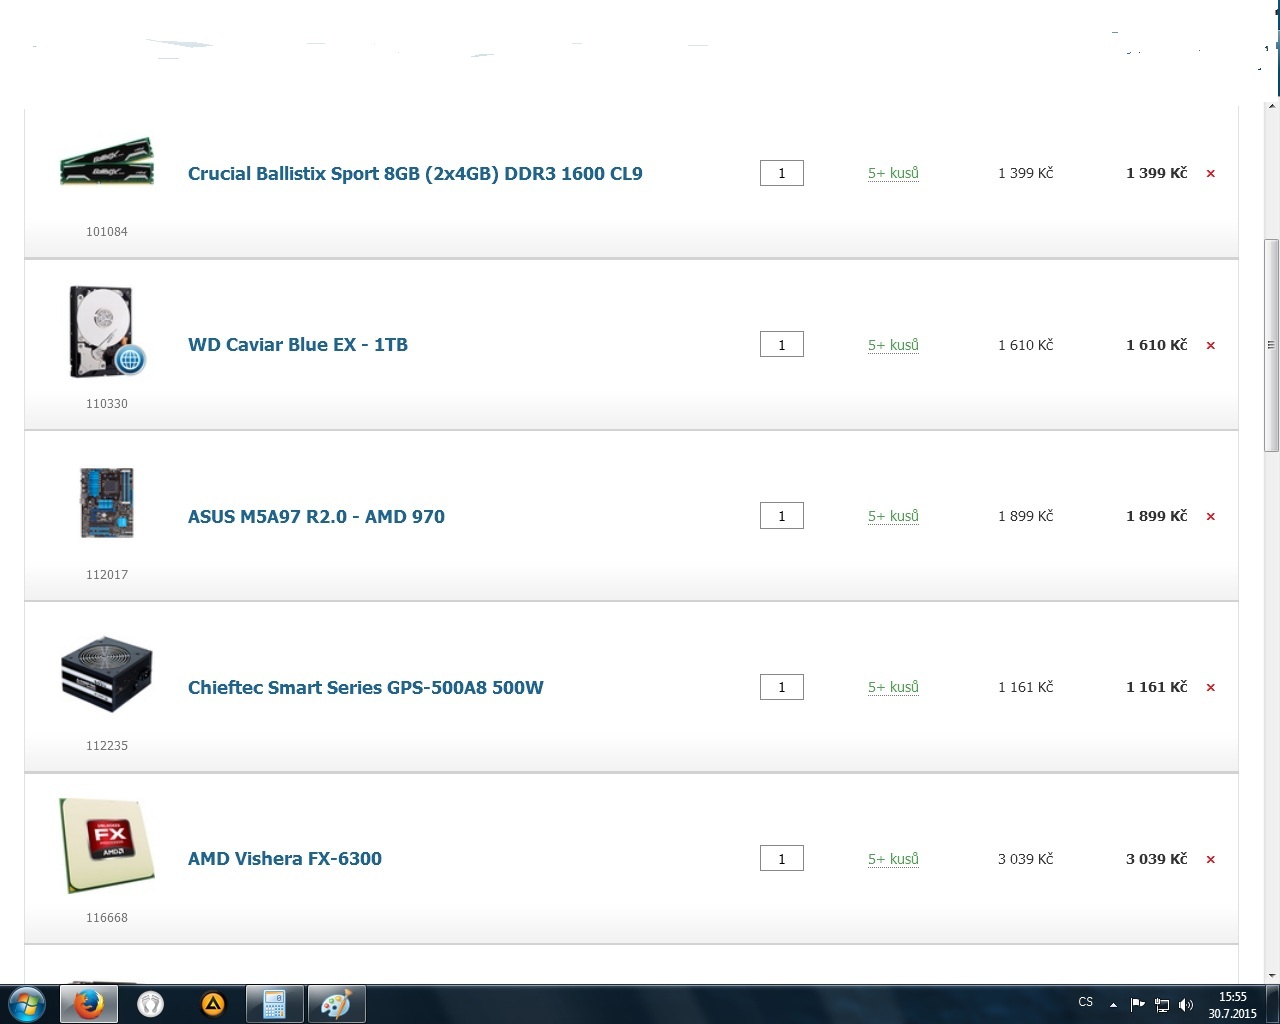
Task: Click the bold total price 1 399 Kč
Action: tap(1156, 173)
